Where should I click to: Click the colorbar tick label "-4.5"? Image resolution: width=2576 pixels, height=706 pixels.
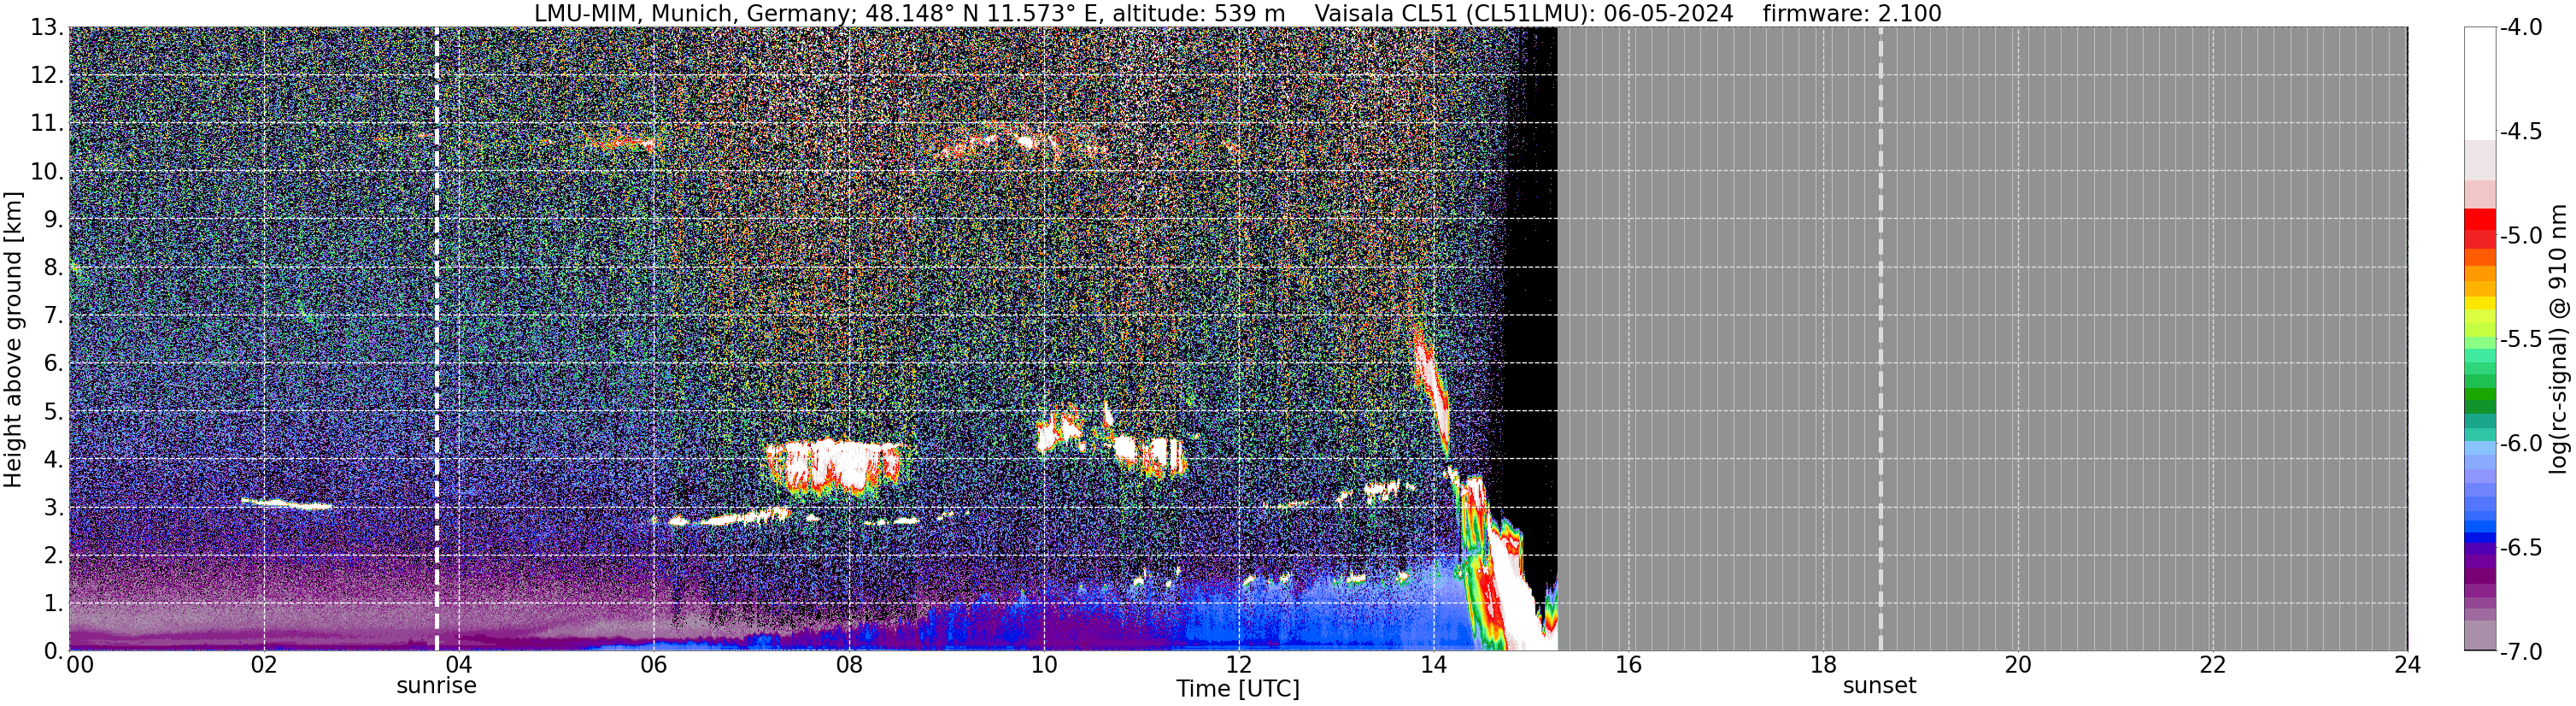(2521, 131)
